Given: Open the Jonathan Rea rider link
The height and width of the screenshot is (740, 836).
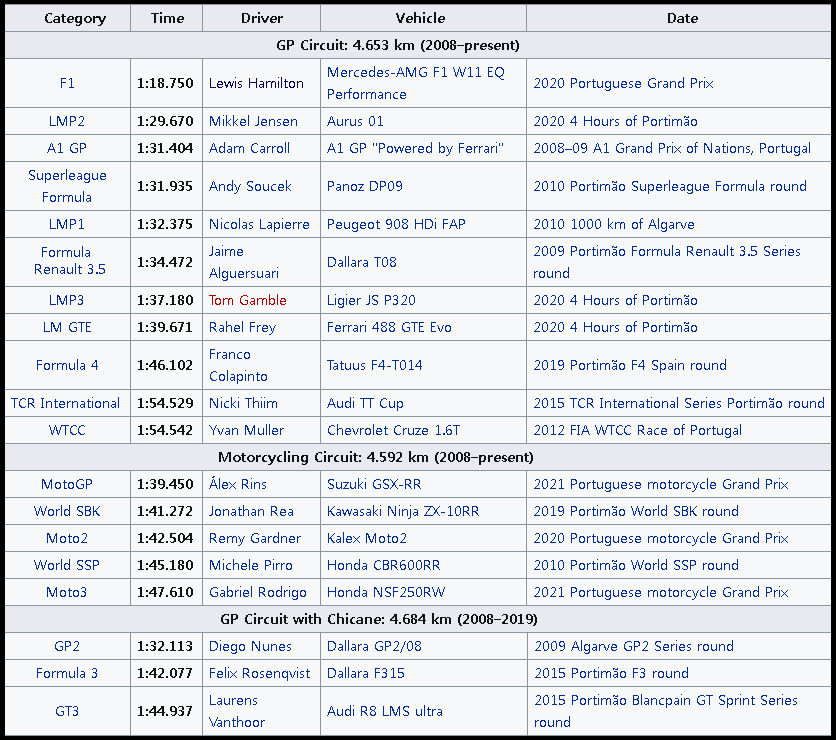Looking at the screenshot, I should click(251, 511).
